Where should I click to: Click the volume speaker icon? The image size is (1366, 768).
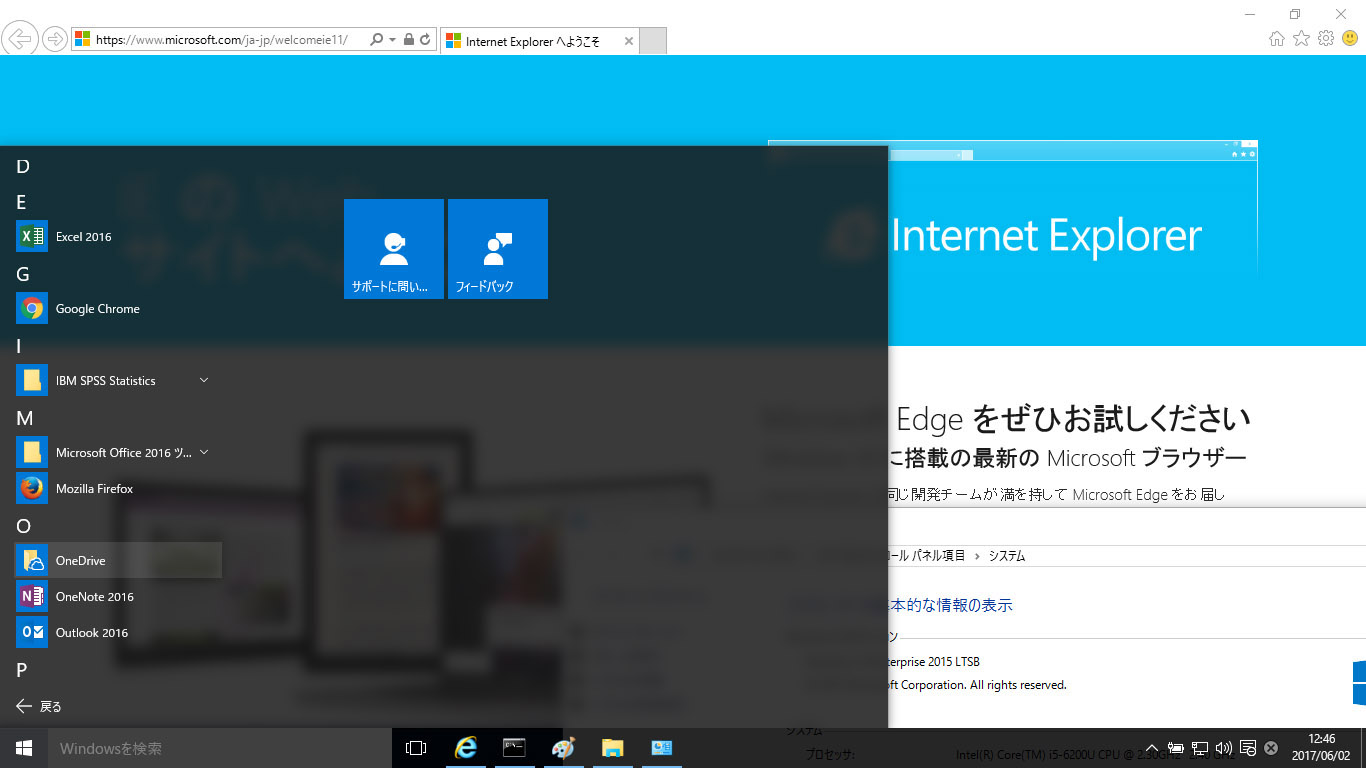pos(1224,748)
